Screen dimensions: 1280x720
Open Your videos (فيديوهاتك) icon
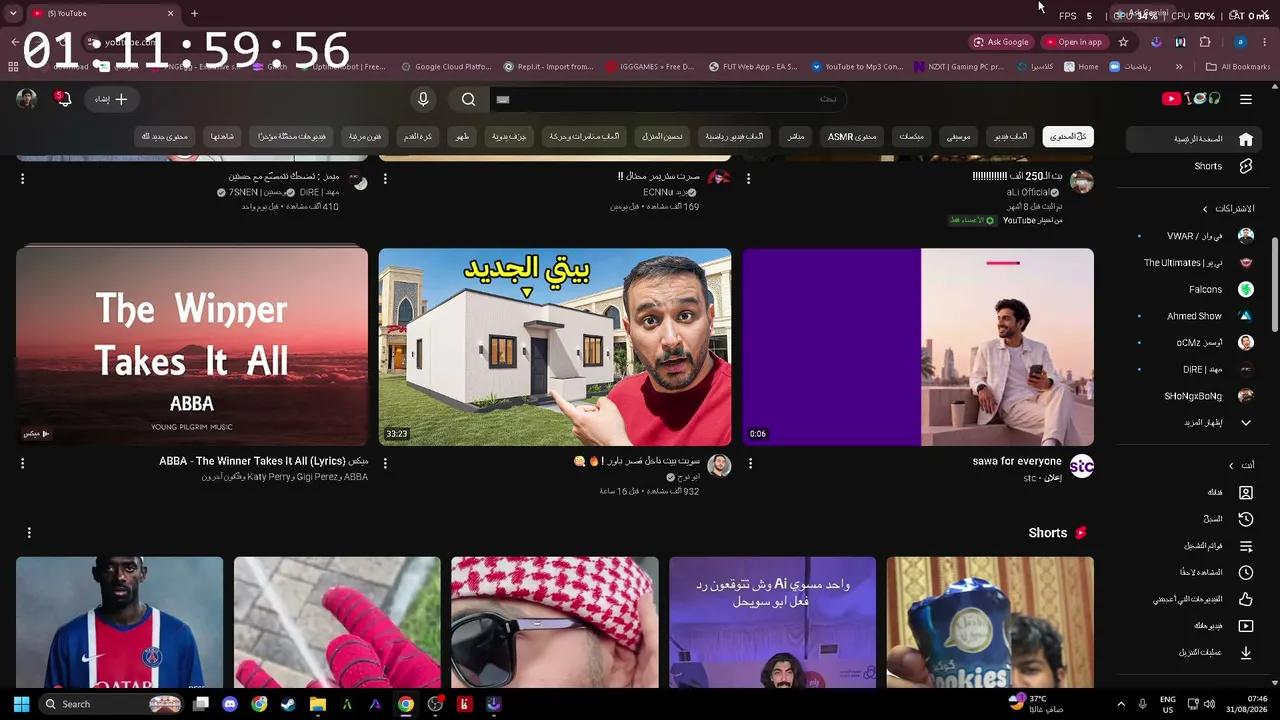pos(1246,626)
